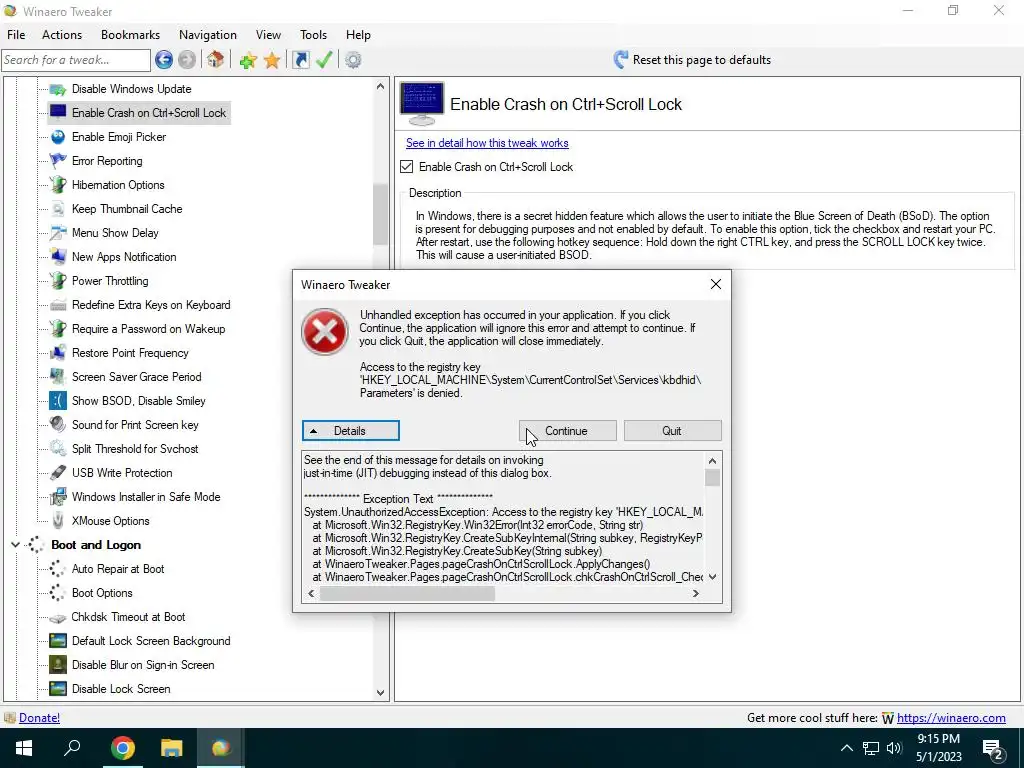1024x768 pixels.
Task: Click Continue in the error dialog
Action: tap(568, 431)
